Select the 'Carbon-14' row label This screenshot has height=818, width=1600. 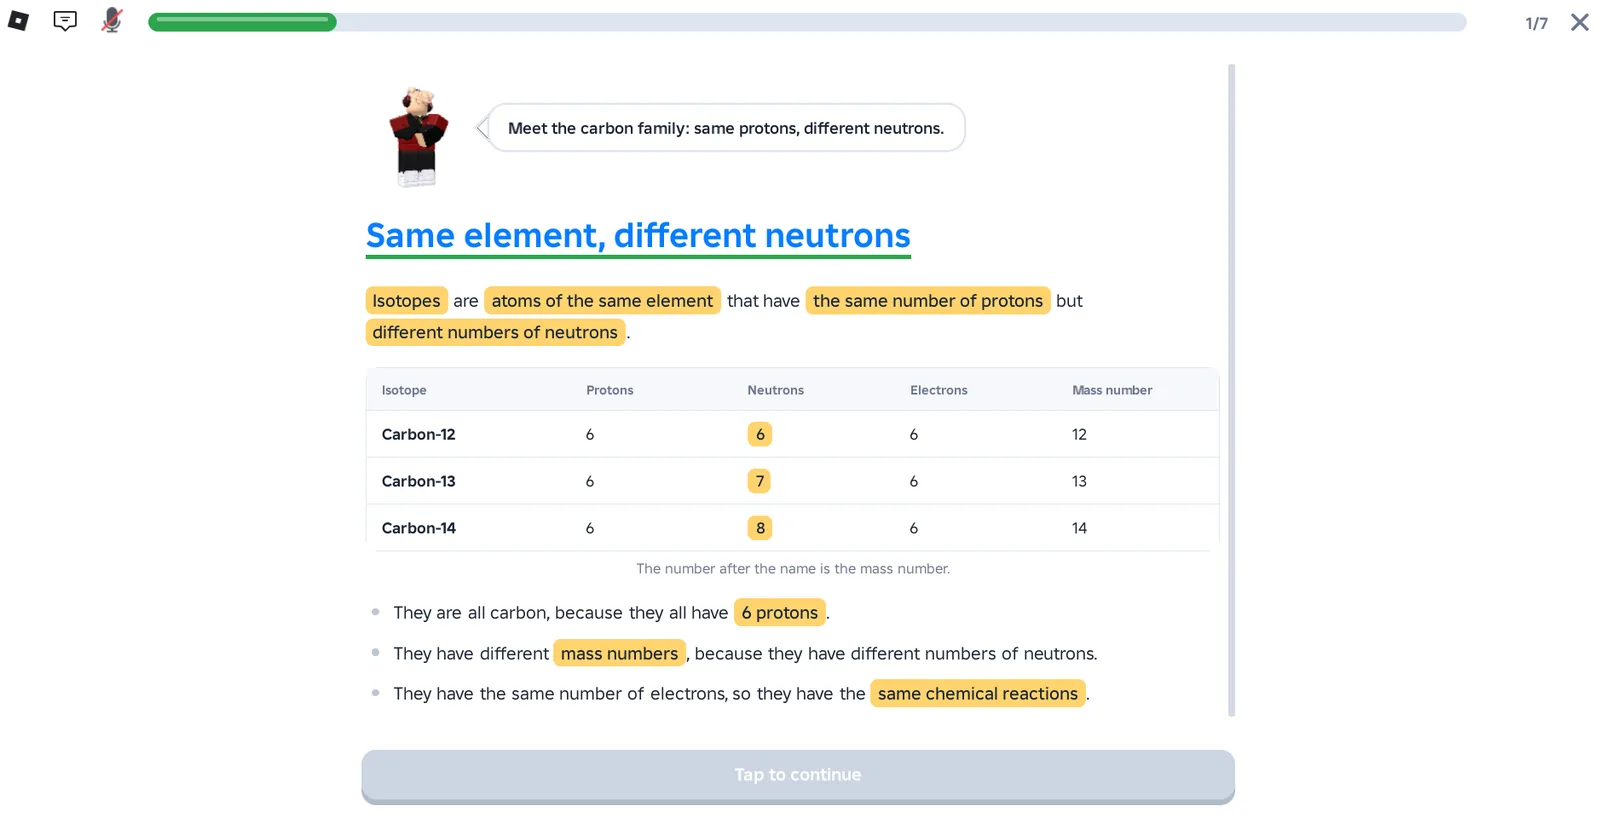[x=418, y=528]
